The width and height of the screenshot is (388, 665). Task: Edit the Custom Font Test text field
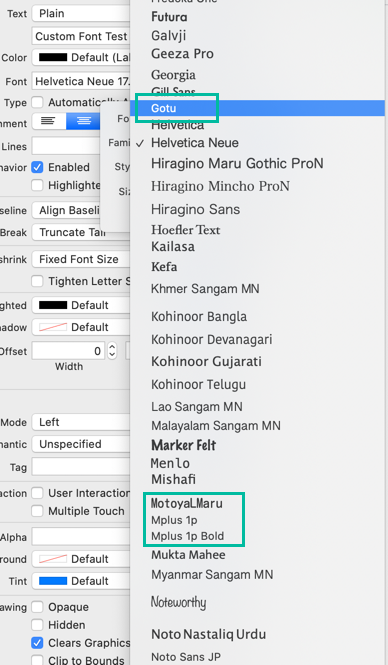[x=81, y=36]
